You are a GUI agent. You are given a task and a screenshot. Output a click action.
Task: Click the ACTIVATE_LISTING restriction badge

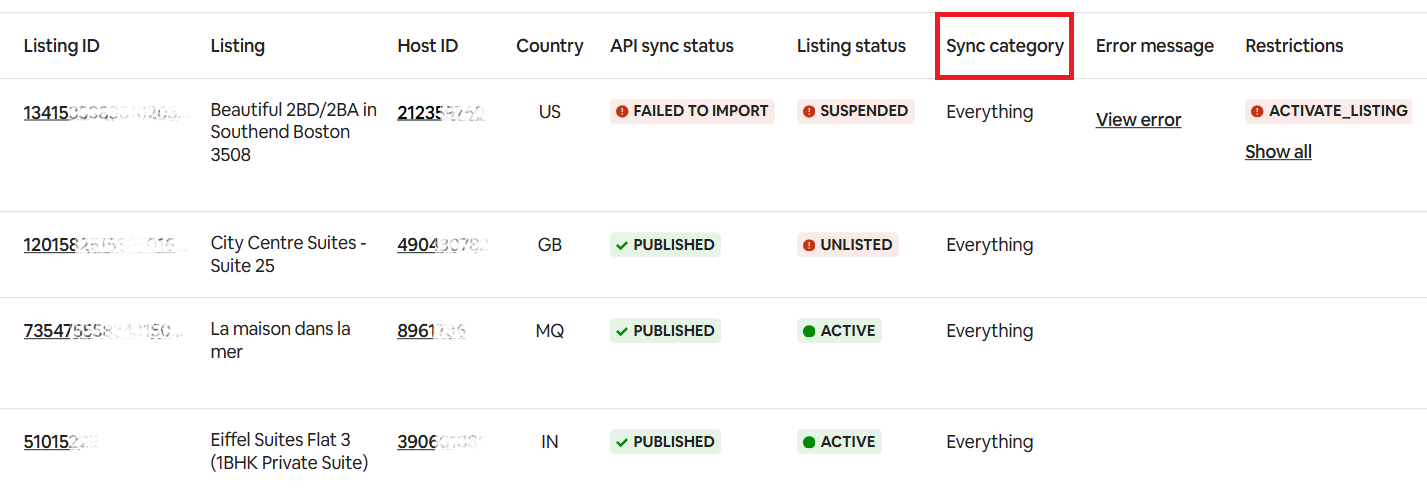click(x=1329, y=111)
